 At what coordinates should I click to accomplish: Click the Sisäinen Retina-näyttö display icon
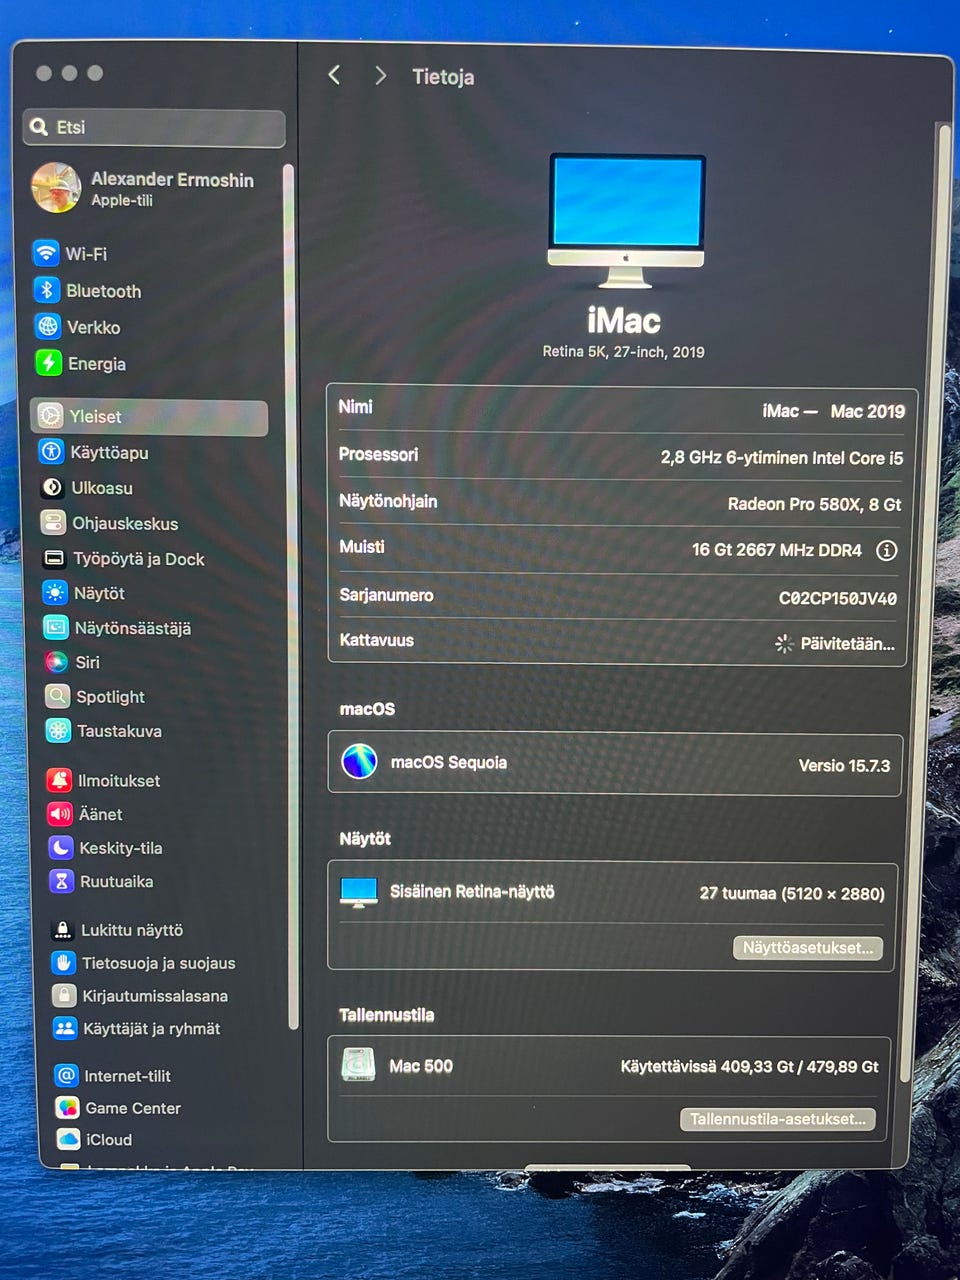pos(359,892)
